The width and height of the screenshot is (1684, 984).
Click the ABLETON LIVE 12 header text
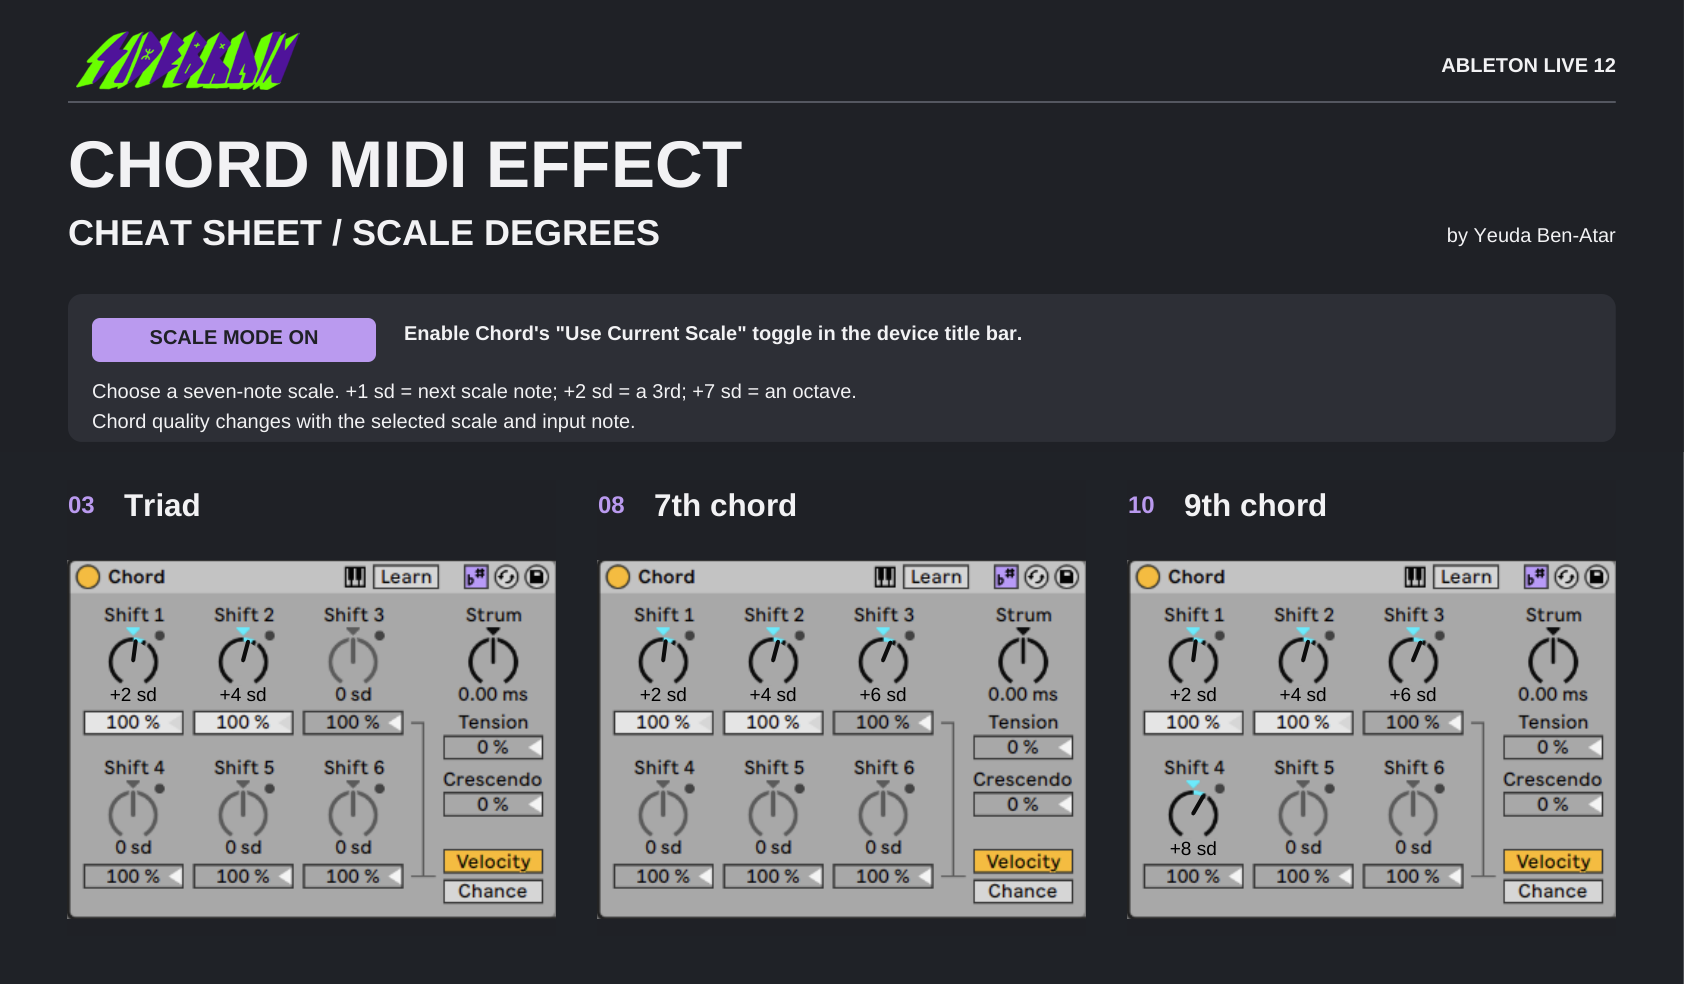(x=1528, y=65)
